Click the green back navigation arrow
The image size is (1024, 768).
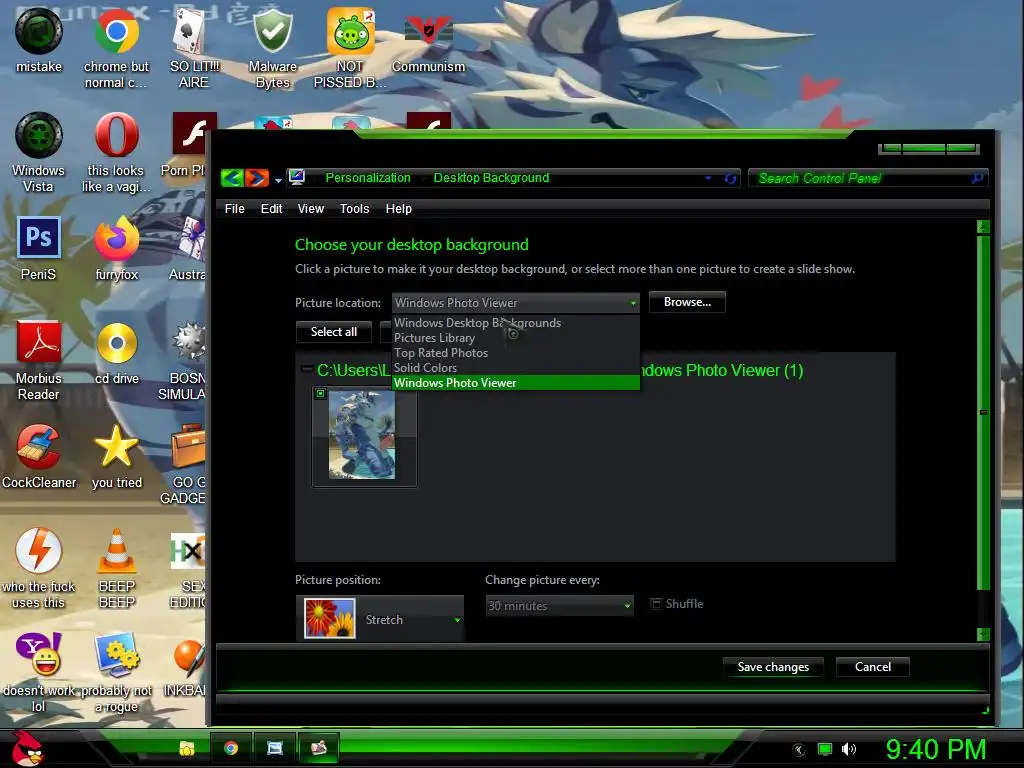[x=232, y=178]
